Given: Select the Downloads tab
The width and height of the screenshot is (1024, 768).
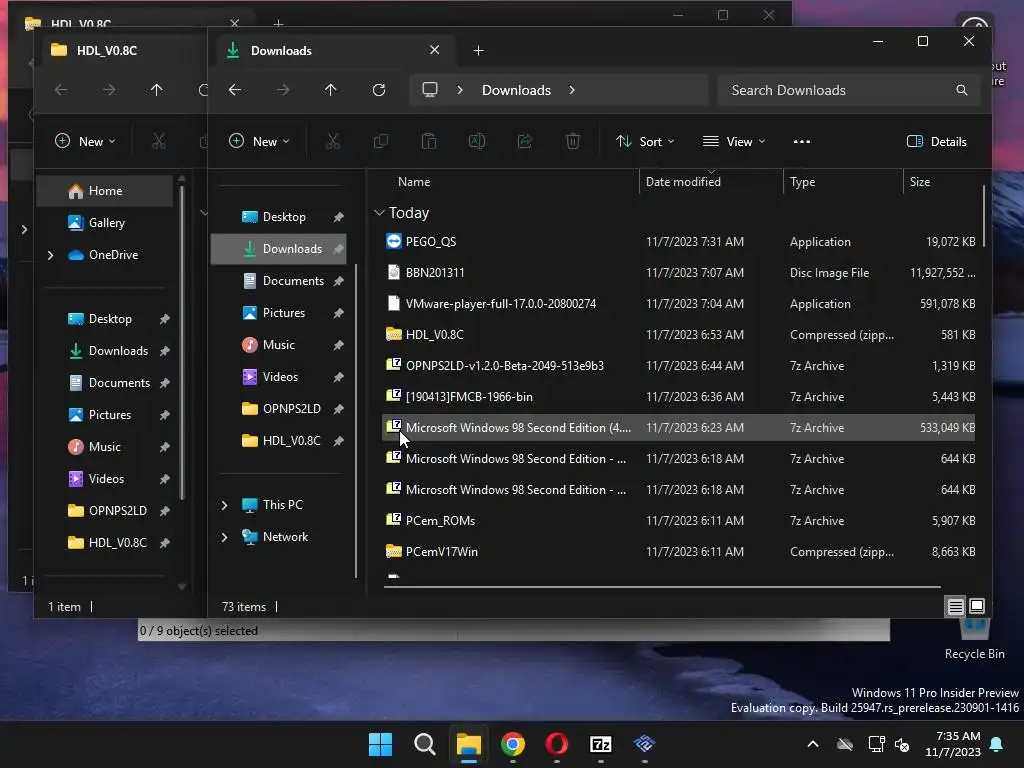Looking at the screenshot, I should [333, 51].
